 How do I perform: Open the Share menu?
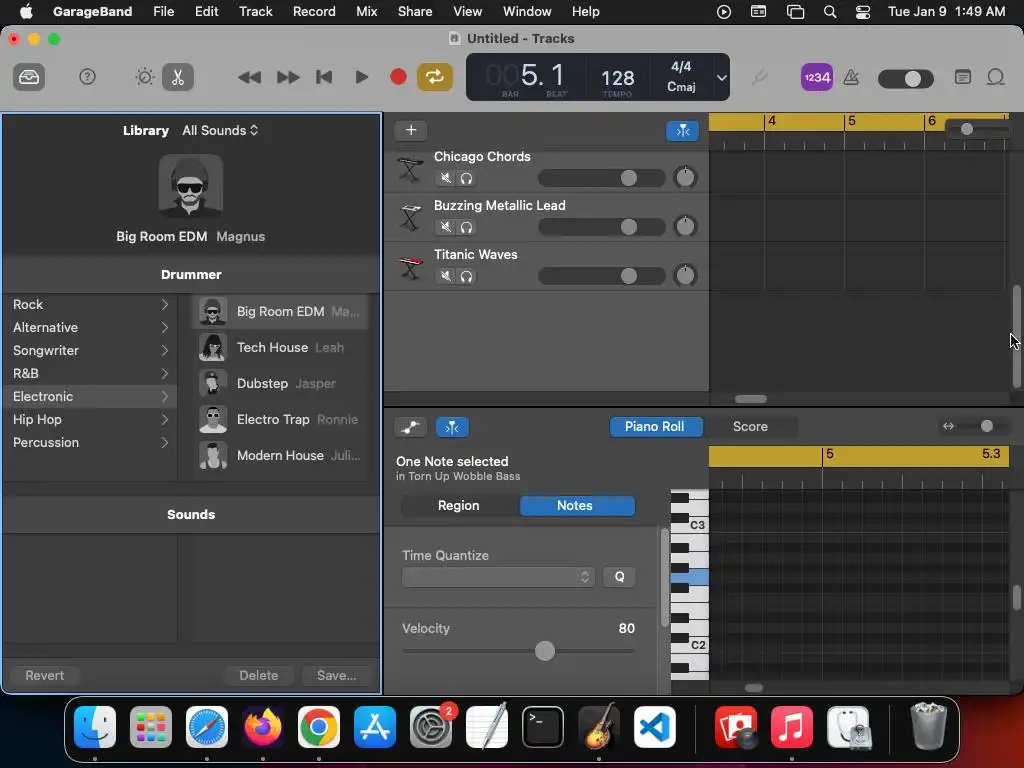415,11
